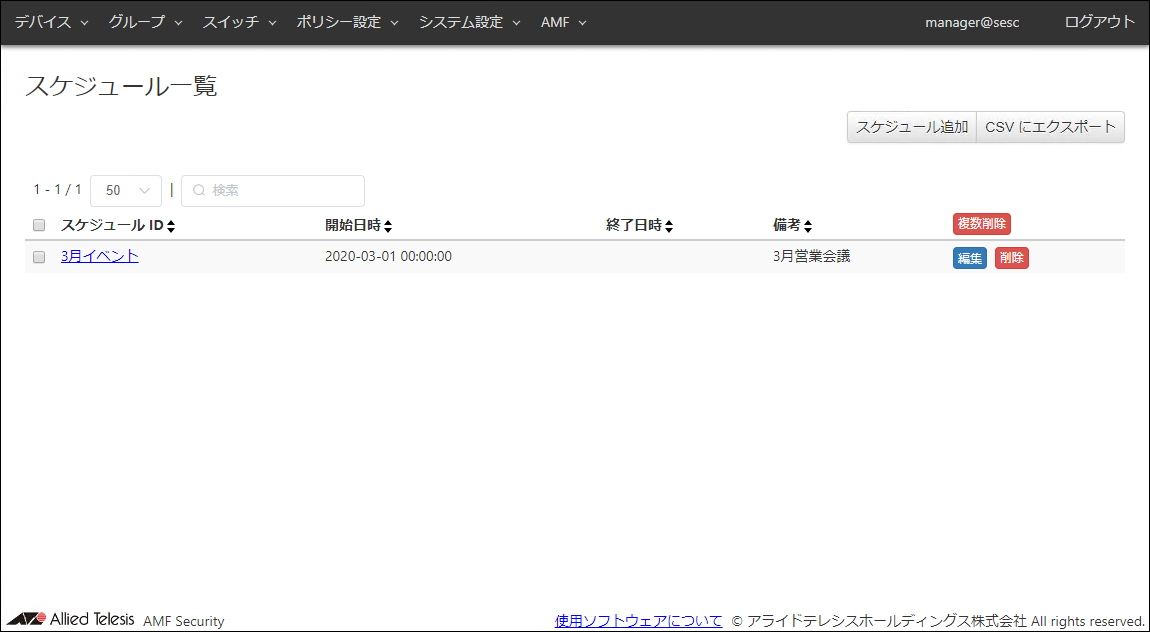Screen dimensions: 1150x632
Task: Expand the ポリシー設定 menu
Action: pyautogui.click(x=347, y=22)
